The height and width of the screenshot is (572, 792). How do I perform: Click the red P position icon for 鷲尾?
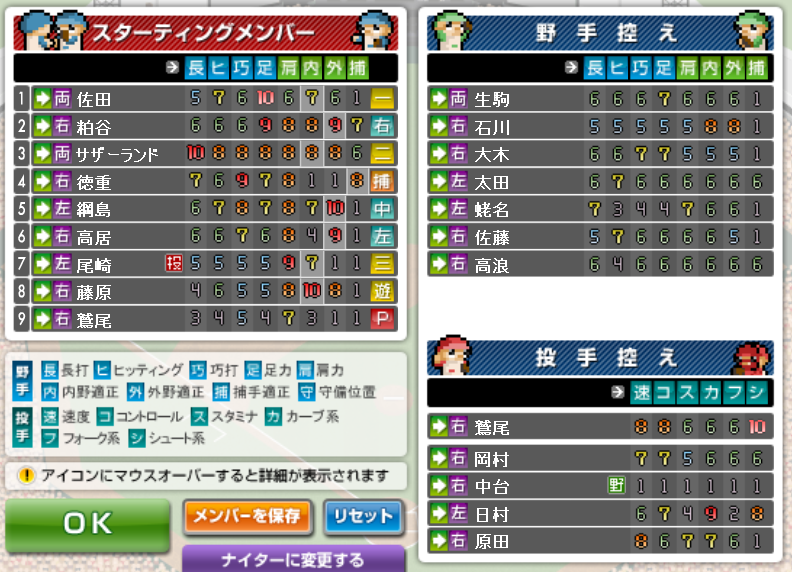tap(382, 318)
